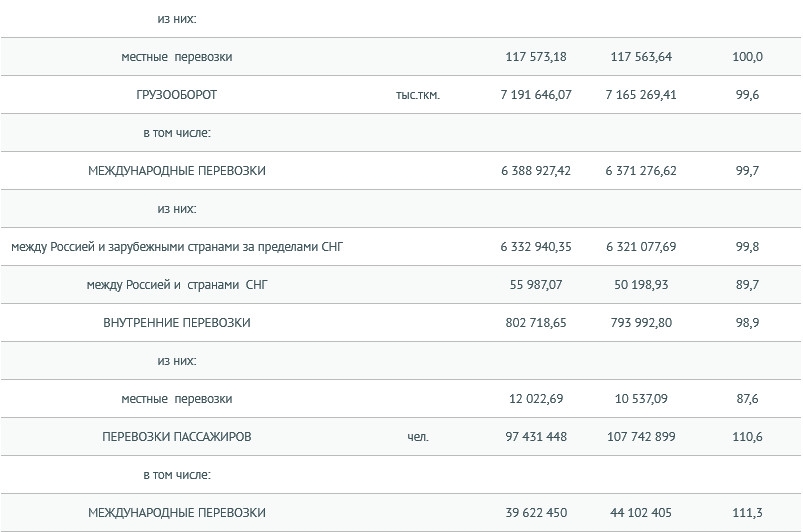Image resolution: width=803 pixels, height=532 pixels.
Task: Click the value 97 431 448
Action: 536,437
